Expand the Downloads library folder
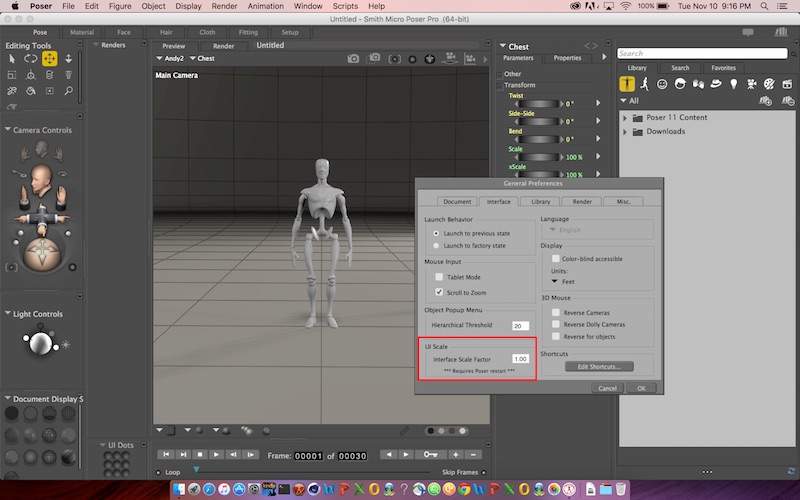The image size is (800, 500). (624, 132)
